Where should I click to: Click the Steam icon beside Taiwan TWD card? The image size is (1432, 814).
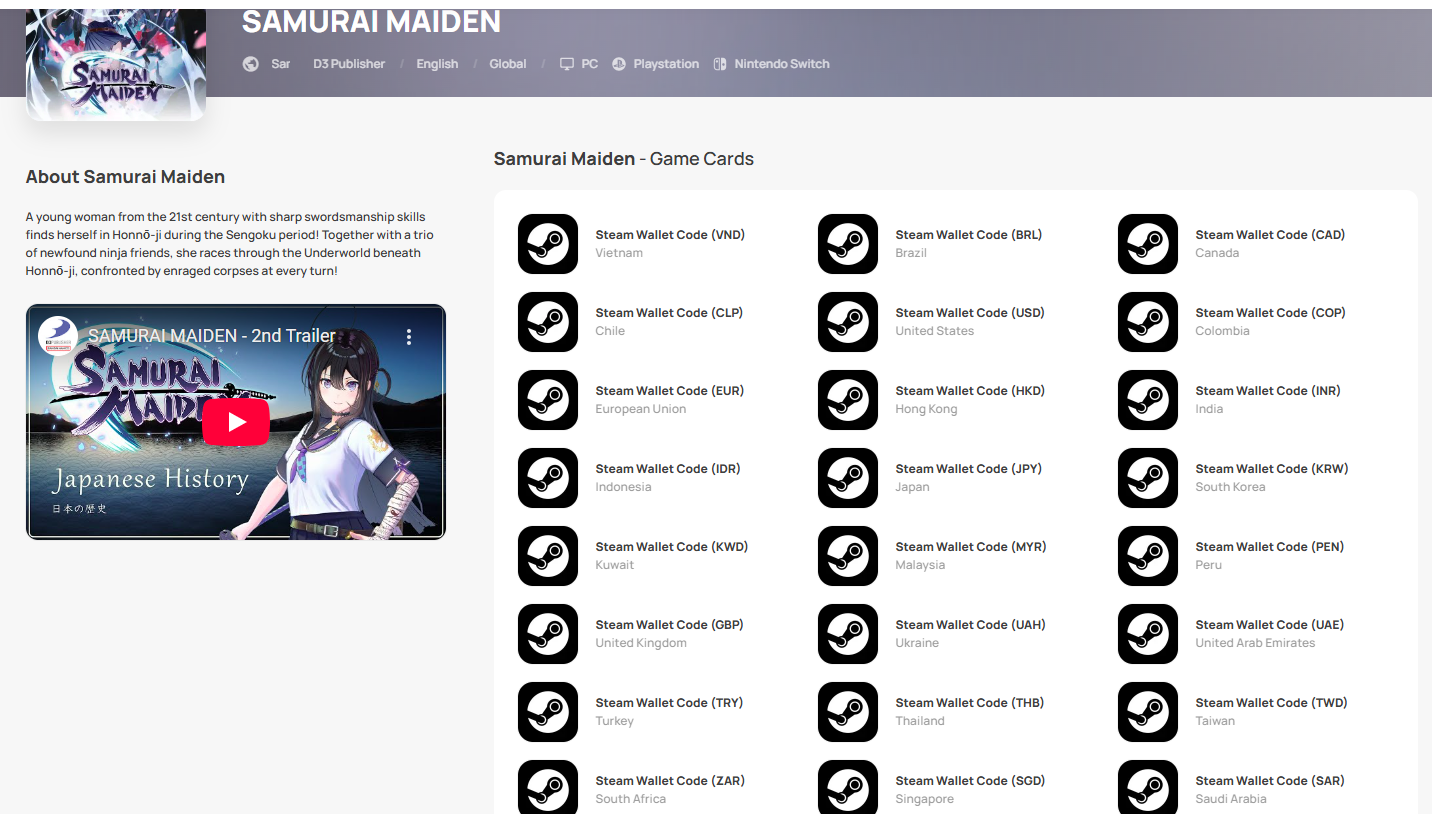click(1148, 712)
